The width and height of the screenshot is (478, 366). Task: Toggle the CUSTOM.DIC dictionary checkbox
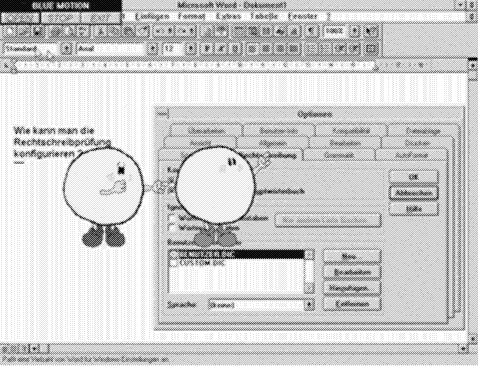coord(173,263)
